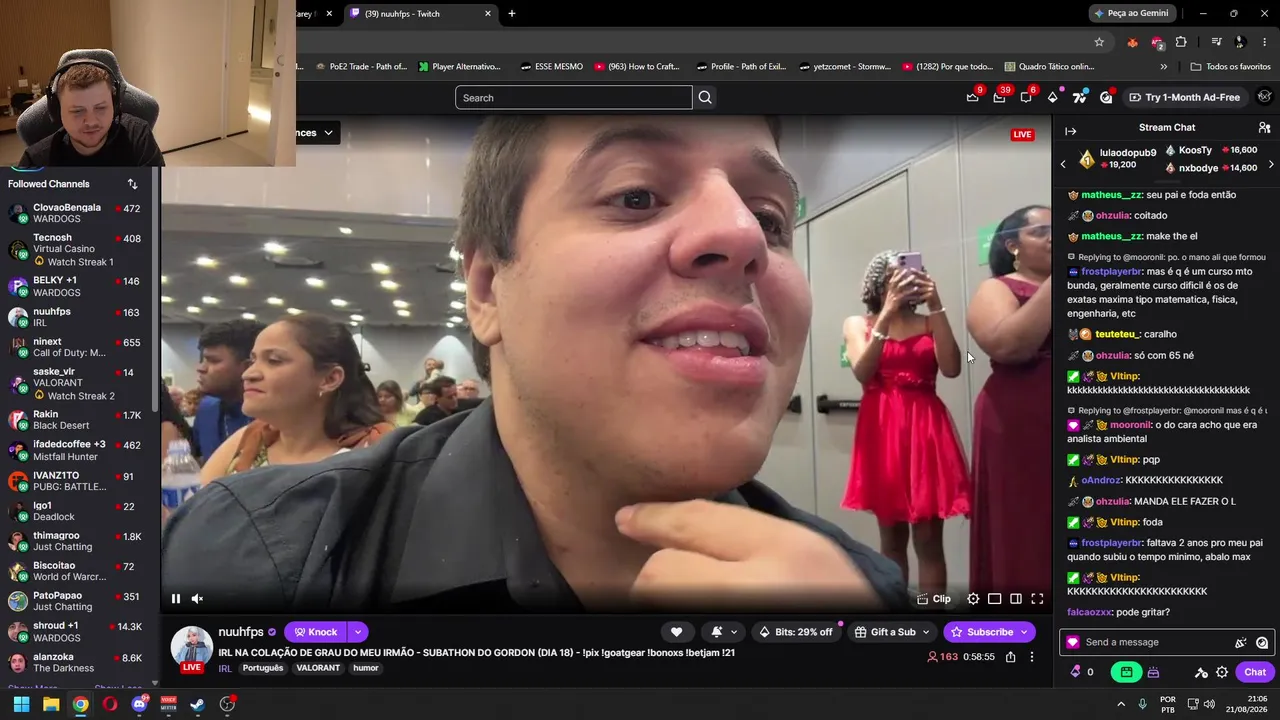Show previous gift leaderboard entries
Image resolution: width=1280 pixels, height=720 pixels.
coord(1063,164)
